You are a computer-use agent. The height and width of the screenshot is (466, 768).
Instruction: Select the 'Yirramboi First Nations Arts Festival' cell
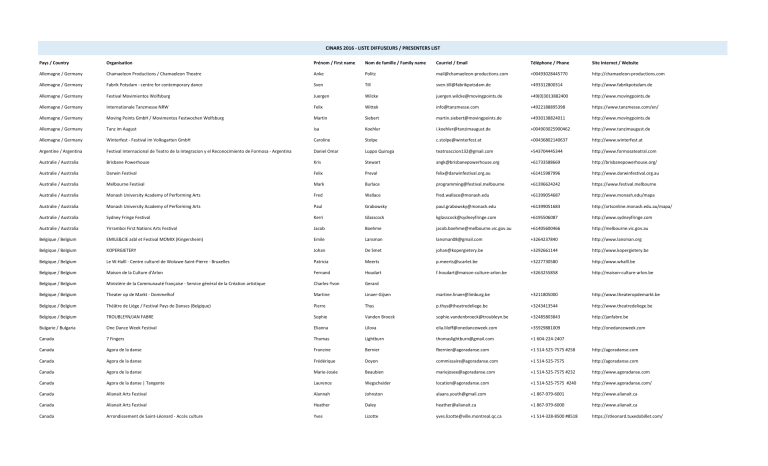click(x=142, y=228)
